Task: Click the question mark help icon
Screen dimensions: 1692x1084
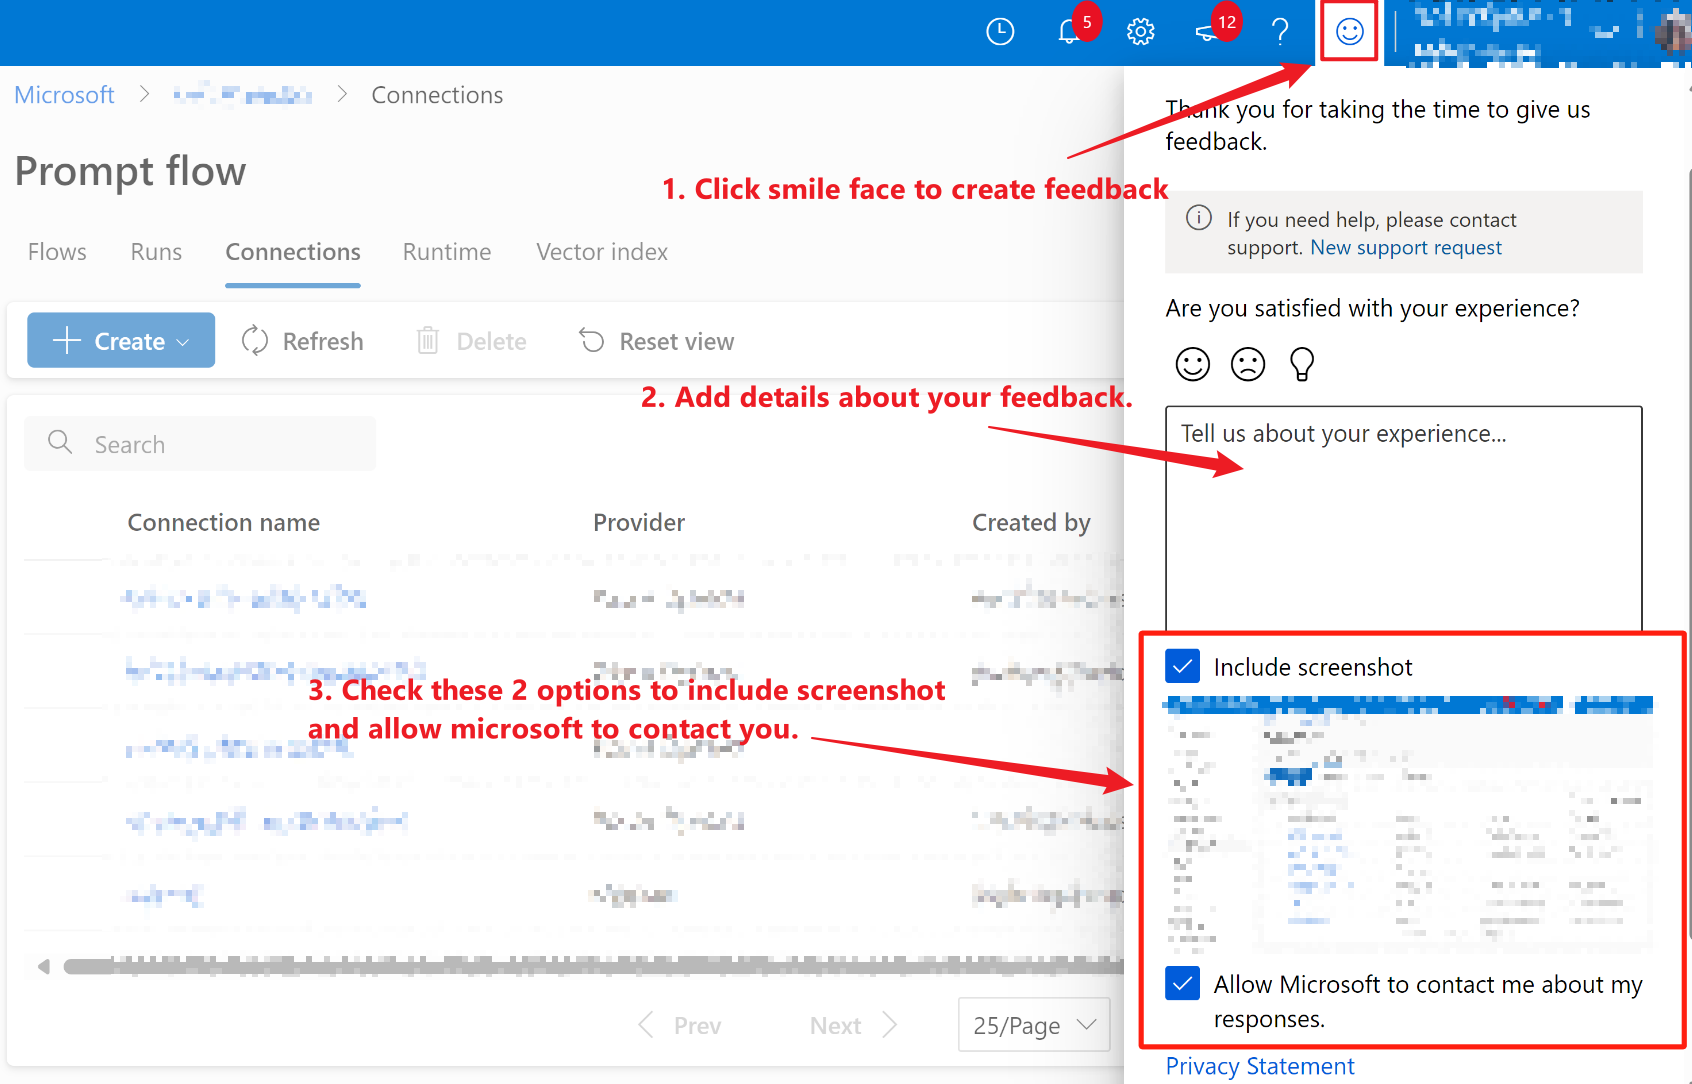Action: pos(1280,32)
